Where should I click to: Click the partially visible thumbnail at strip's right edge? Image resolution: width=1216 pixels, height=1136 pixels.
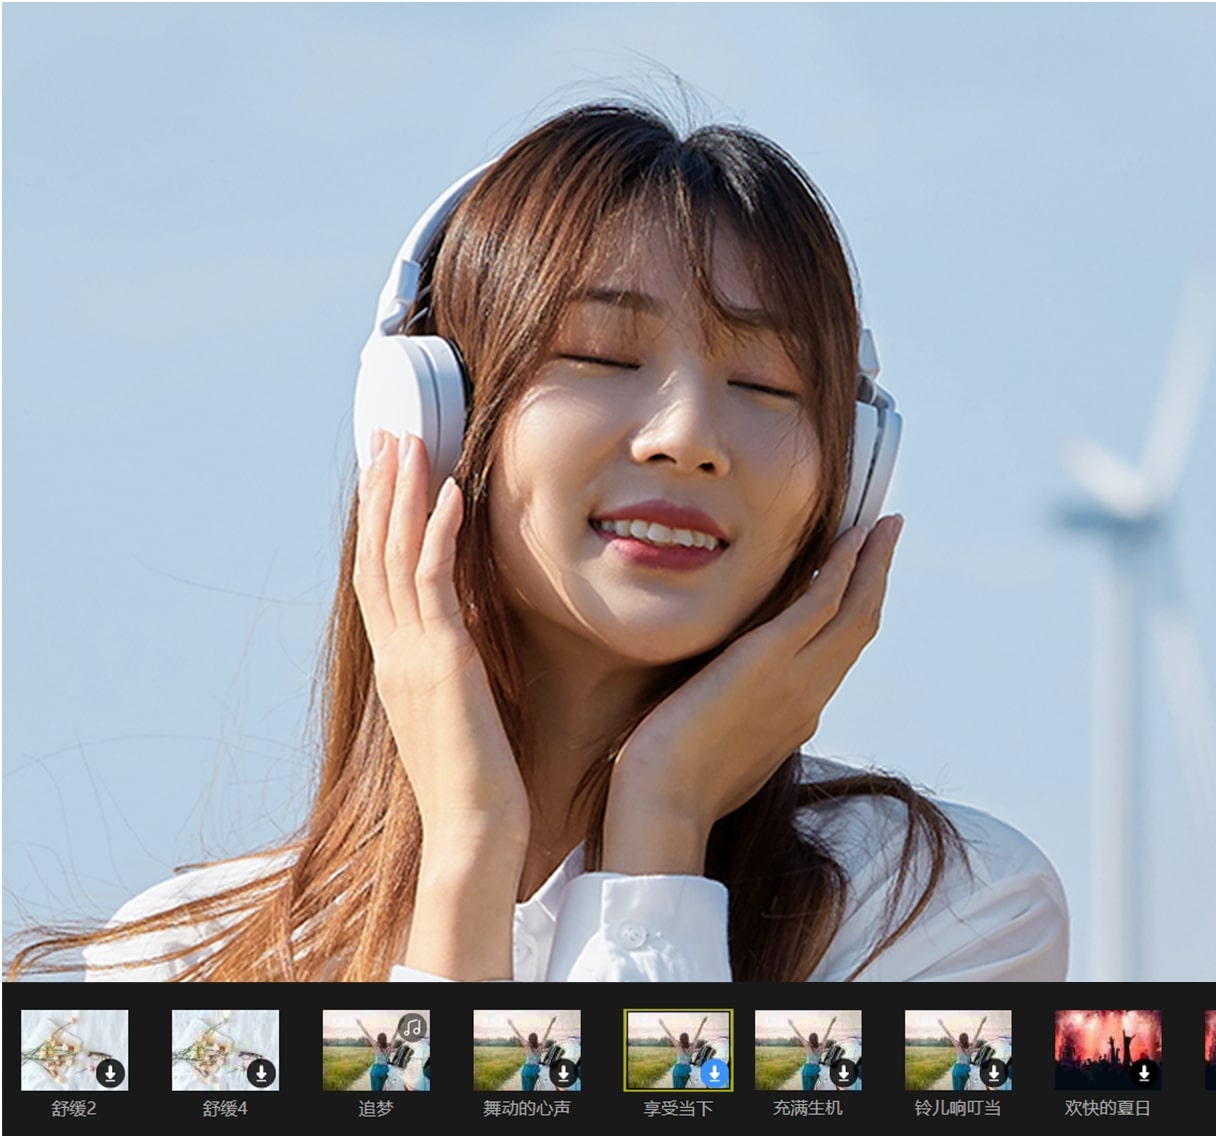1210,1050
